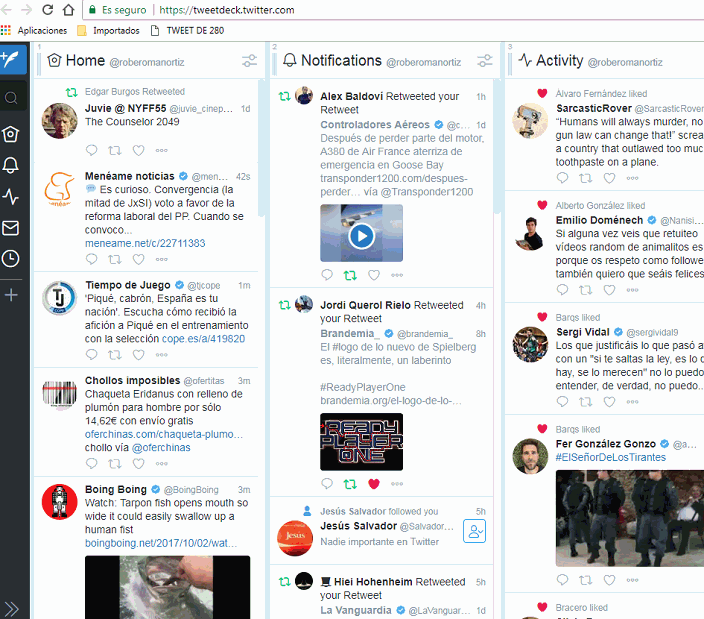Like the Sergi Vidal tweet
Image resolution: width=704 pixels, height=619 pixels.
point(609,401)
